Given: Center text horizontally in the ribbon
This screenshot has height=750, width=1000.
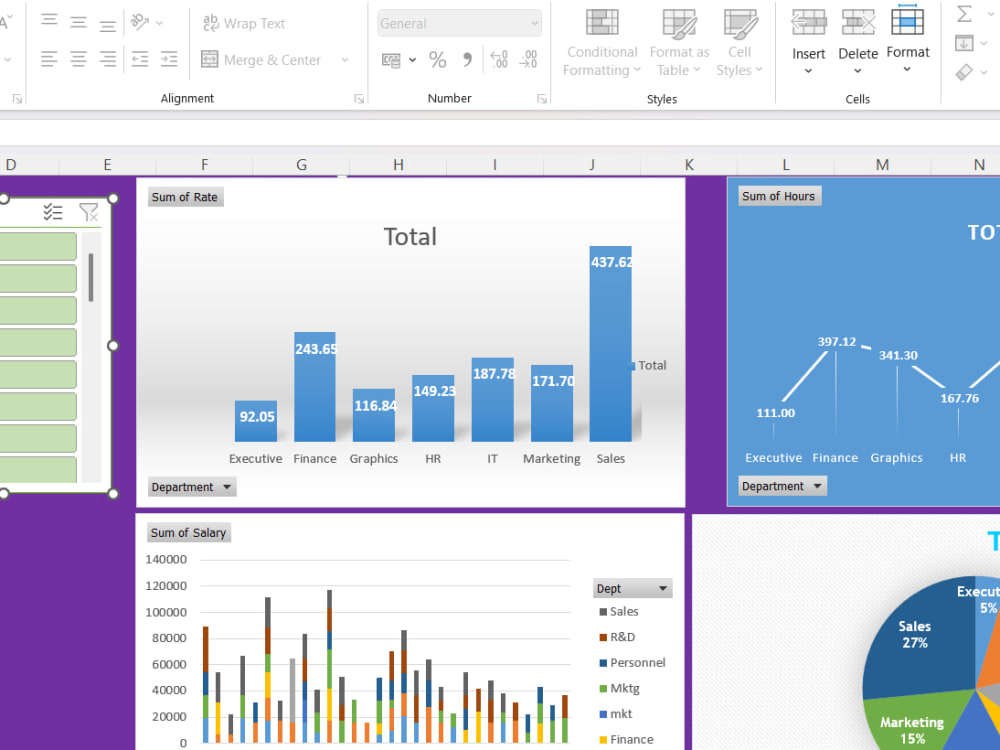Looking at the screenshot, I should [78, 59].
